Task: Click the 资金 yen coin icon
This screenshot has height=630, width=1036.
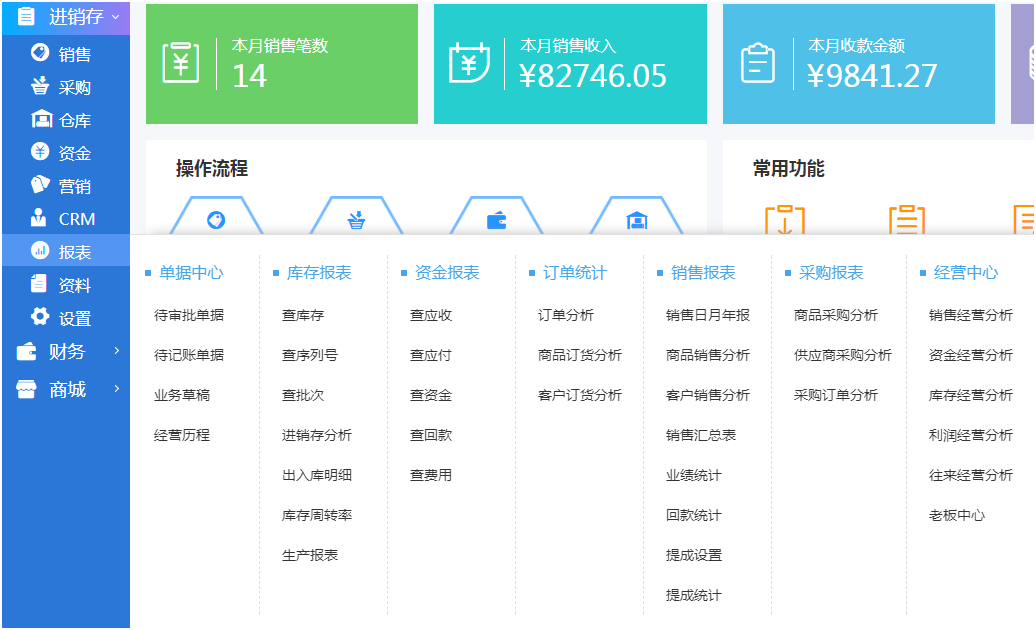Action: click(x=40, y=152)
